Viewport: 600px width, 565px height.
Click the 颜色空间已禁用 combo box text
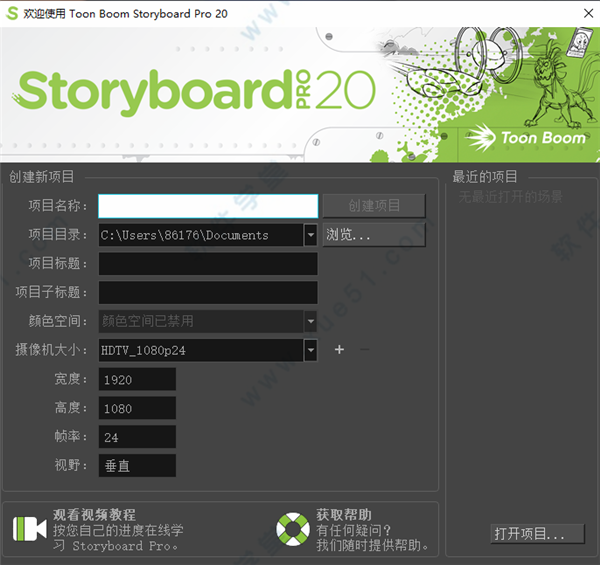coord(148,321)
